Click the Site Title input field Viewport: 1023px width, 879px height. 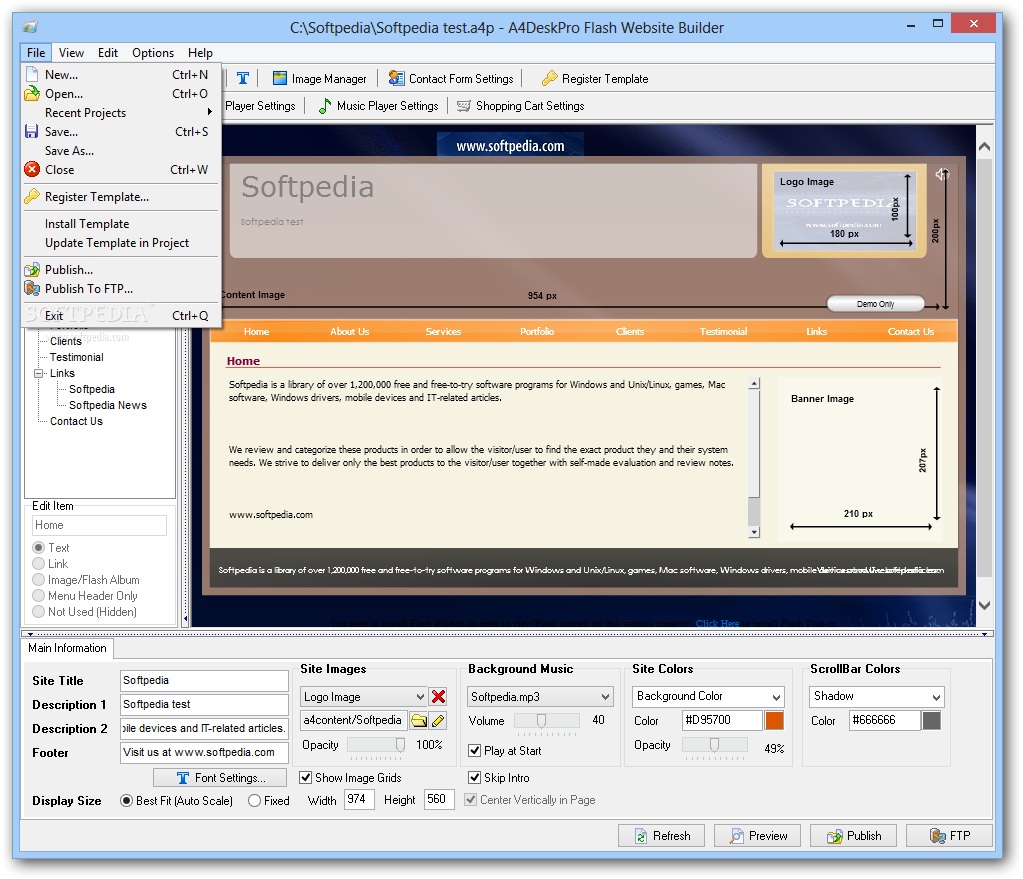point(204,681)
